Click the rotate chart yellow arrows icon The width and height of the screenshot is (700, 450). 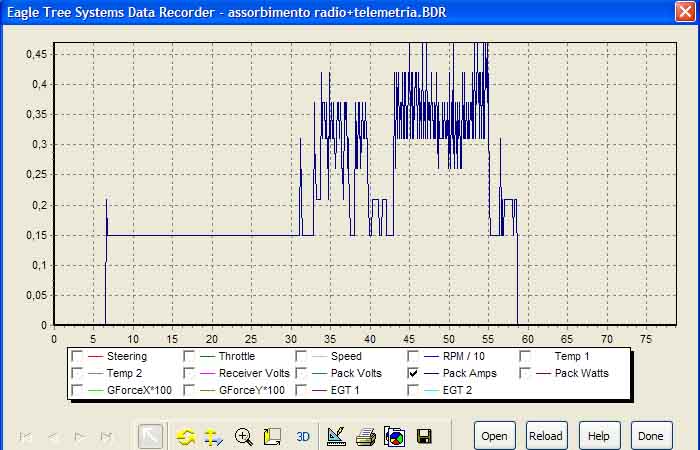coord(186,436)
